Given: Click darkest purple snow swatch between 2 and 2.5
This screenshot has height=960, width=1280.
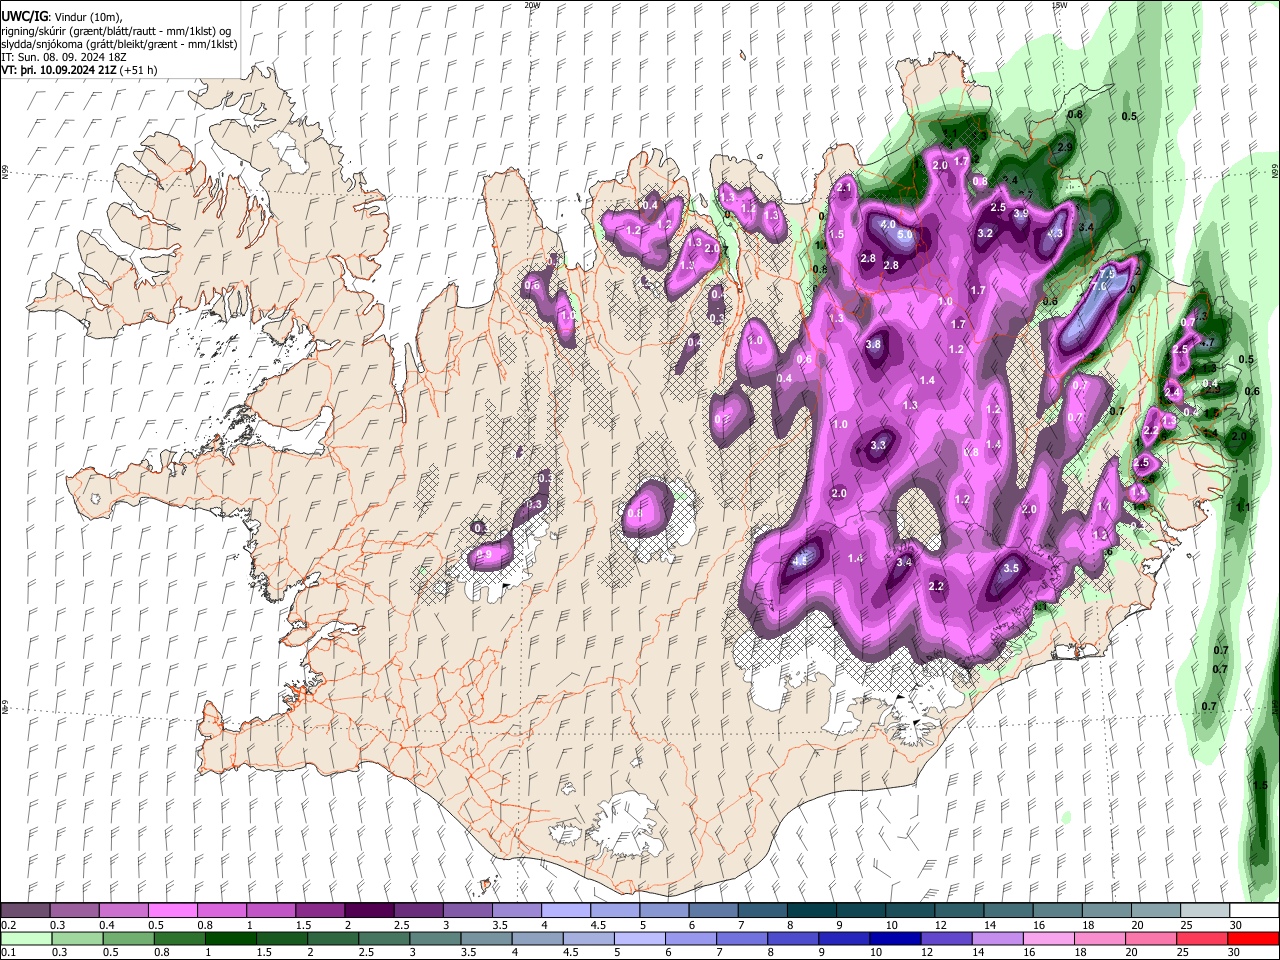Looking at the screenshot, I should tap(369, 911).
